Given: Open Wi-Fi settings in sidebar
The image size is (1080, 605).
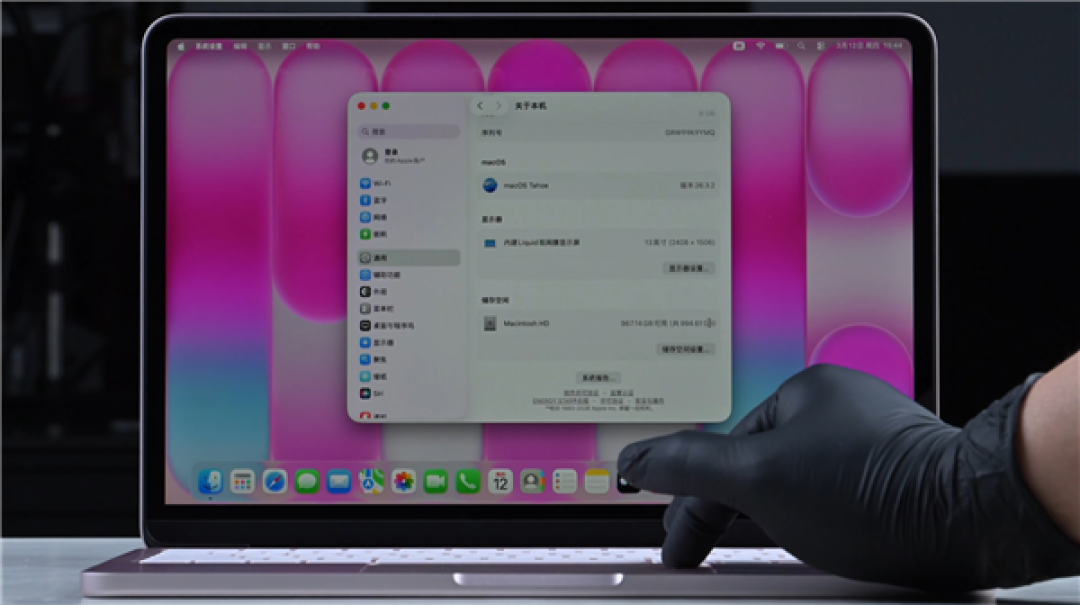Looking at the screenshot, I should (408, 183).
